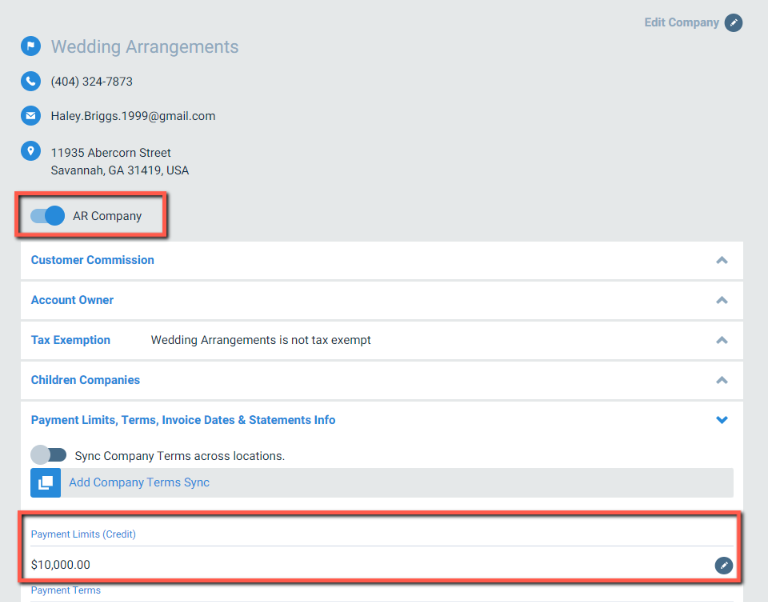Expand the Tax Exemption section chevron
768x602 pixels.
point(721,340)
